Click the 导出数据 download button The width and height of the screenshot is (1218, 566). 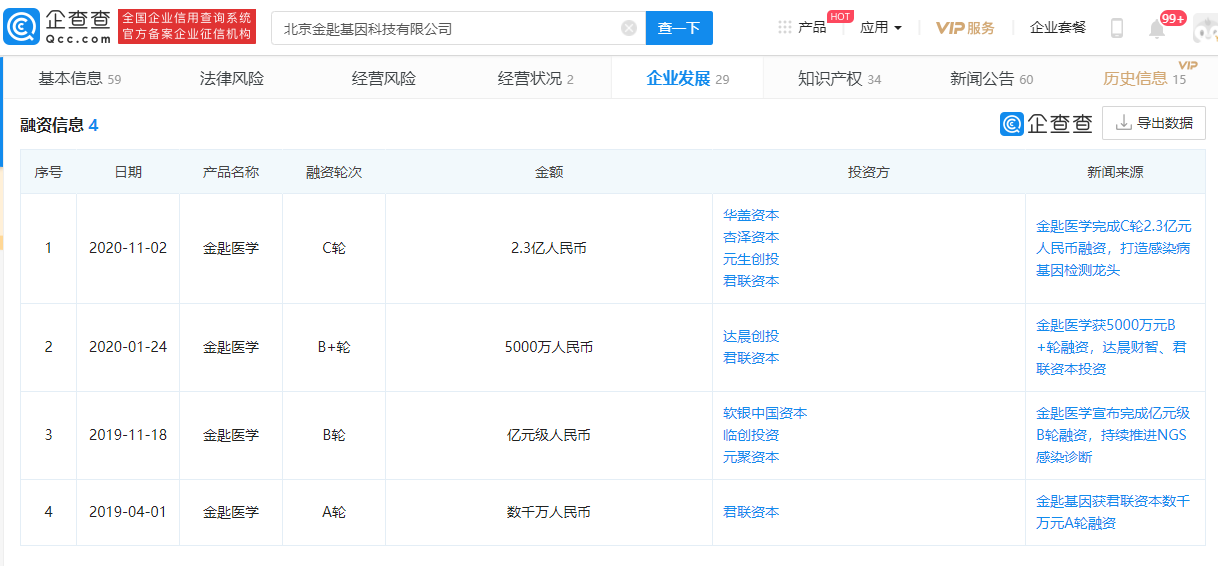click(x=1153, y=123)
